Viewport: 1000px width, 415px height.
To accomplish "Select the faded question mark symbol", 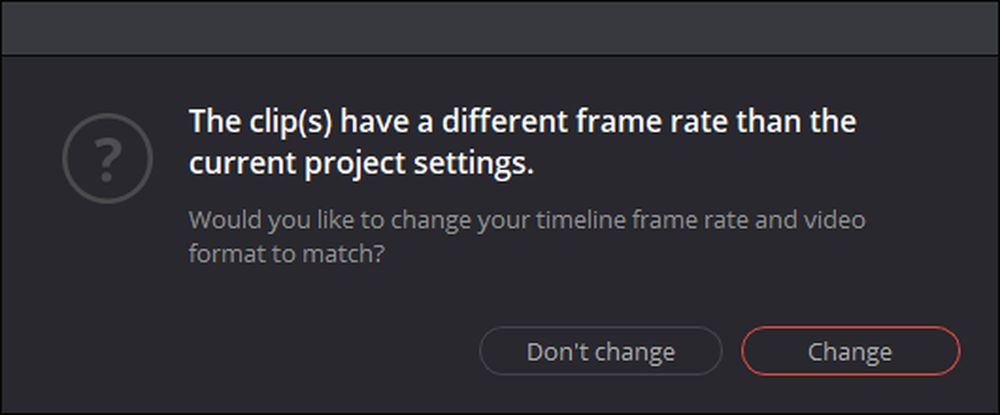I will (107, 158).
